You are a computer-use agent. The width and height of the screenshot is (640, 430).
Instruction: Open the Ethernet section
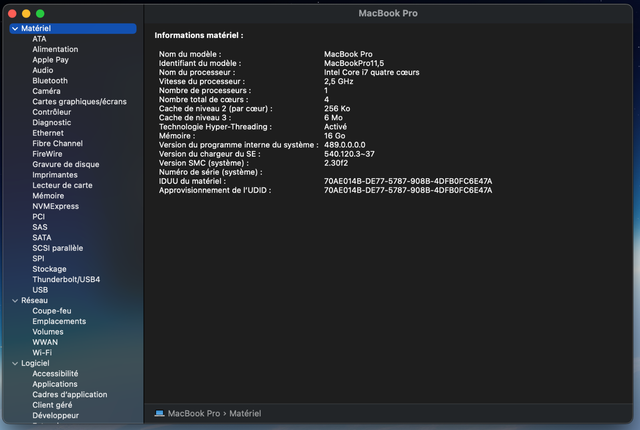[x=48, y=133]
